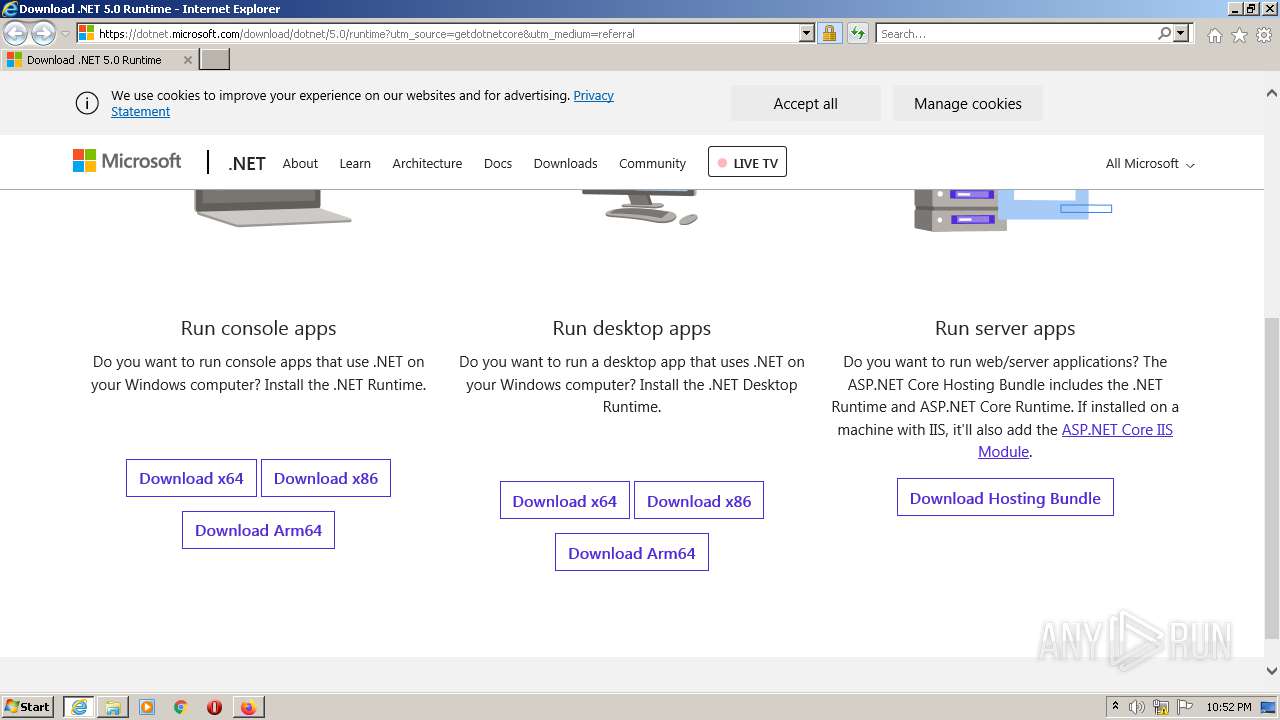Open Opera taskbar icon

coord(214,707)
